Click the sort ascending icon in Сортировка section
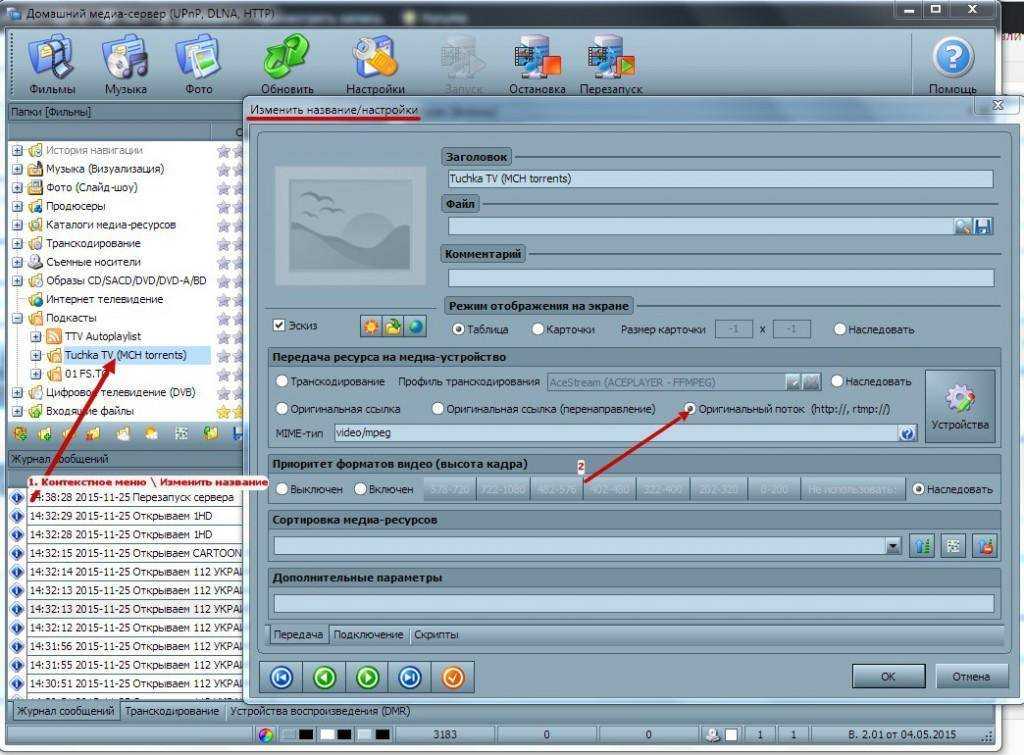Viewport: 1024px width, 755px height. [x=921, y=545]
